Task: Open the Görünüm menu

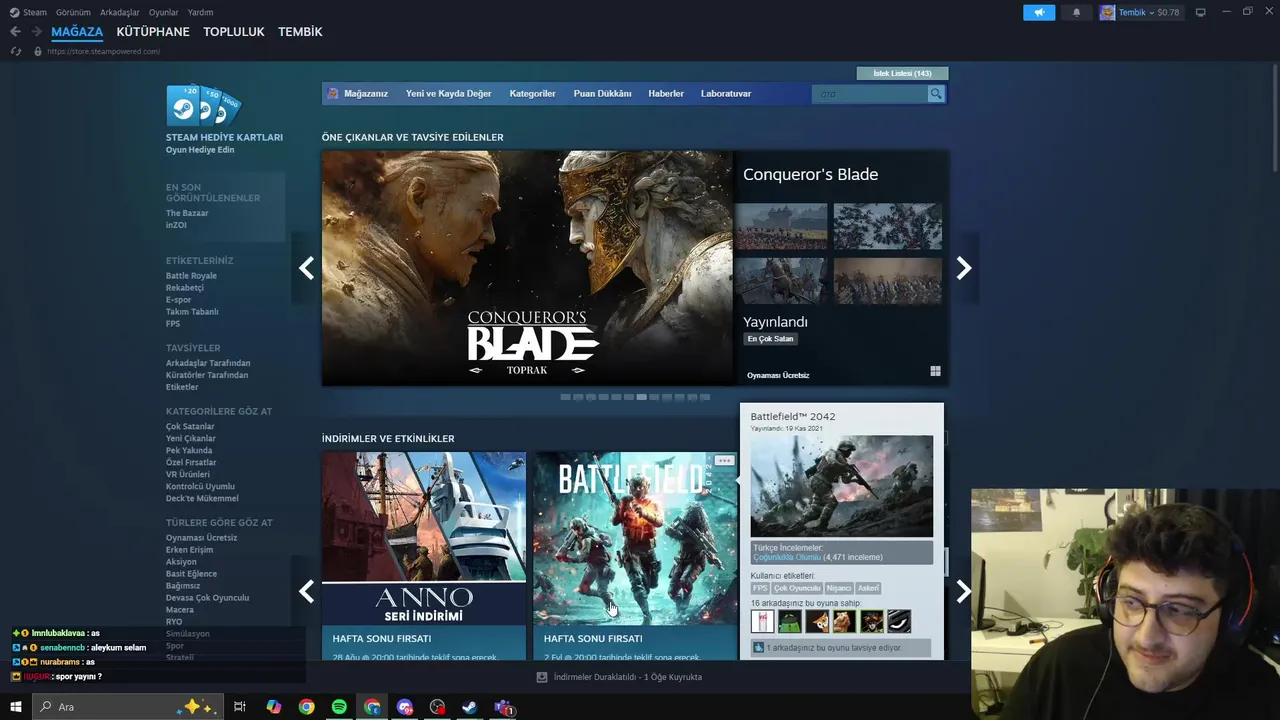Action: (73, 12)
